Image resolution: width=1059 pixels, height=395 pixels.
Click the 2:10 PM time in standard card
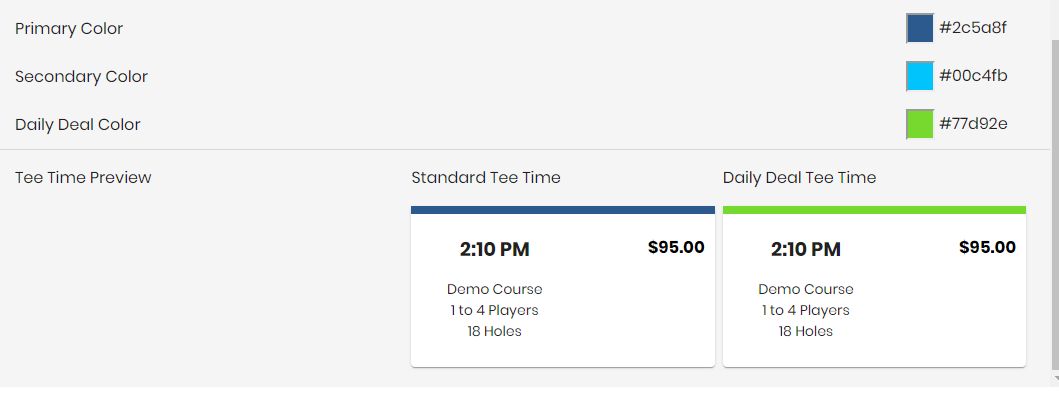pos(494,250)
